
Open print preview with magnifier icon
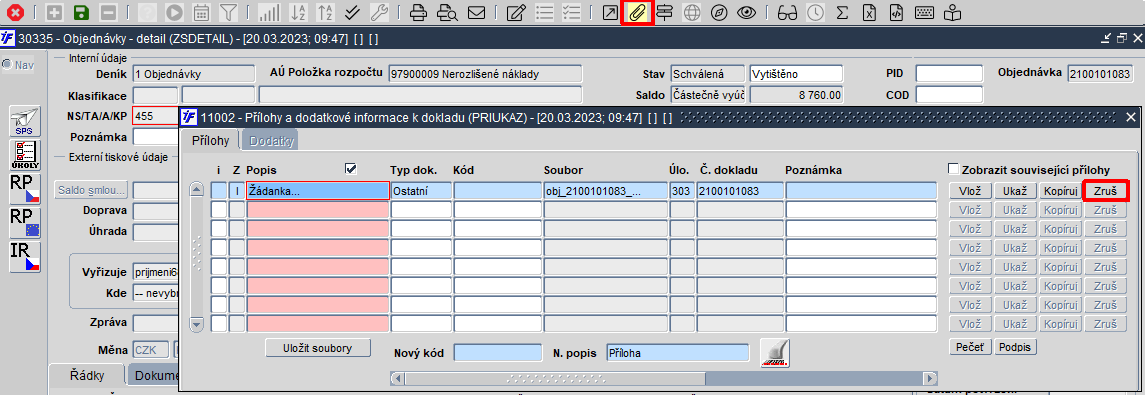[448, 12]
